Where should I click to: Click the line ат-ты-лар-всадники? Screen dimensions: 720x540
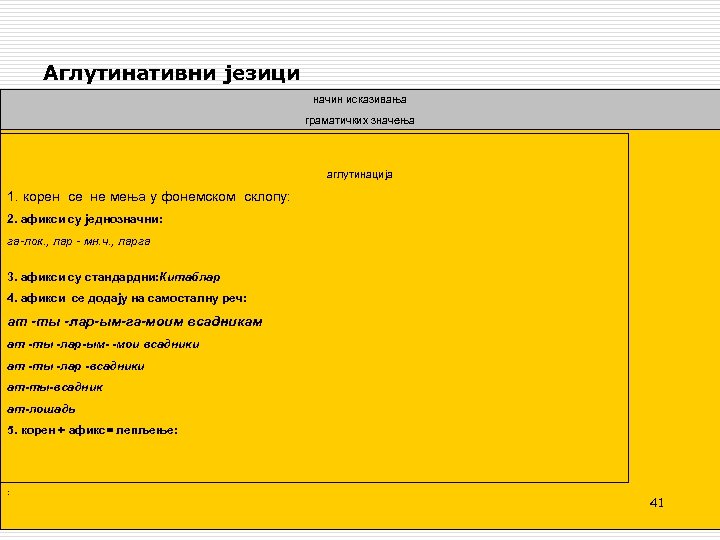point(76,366)
